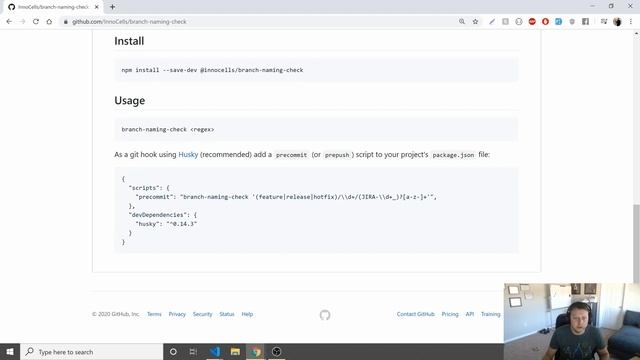This screenshot has height=360, width=640.
Task: Go back to the previous page
Action: coord(9,22)
